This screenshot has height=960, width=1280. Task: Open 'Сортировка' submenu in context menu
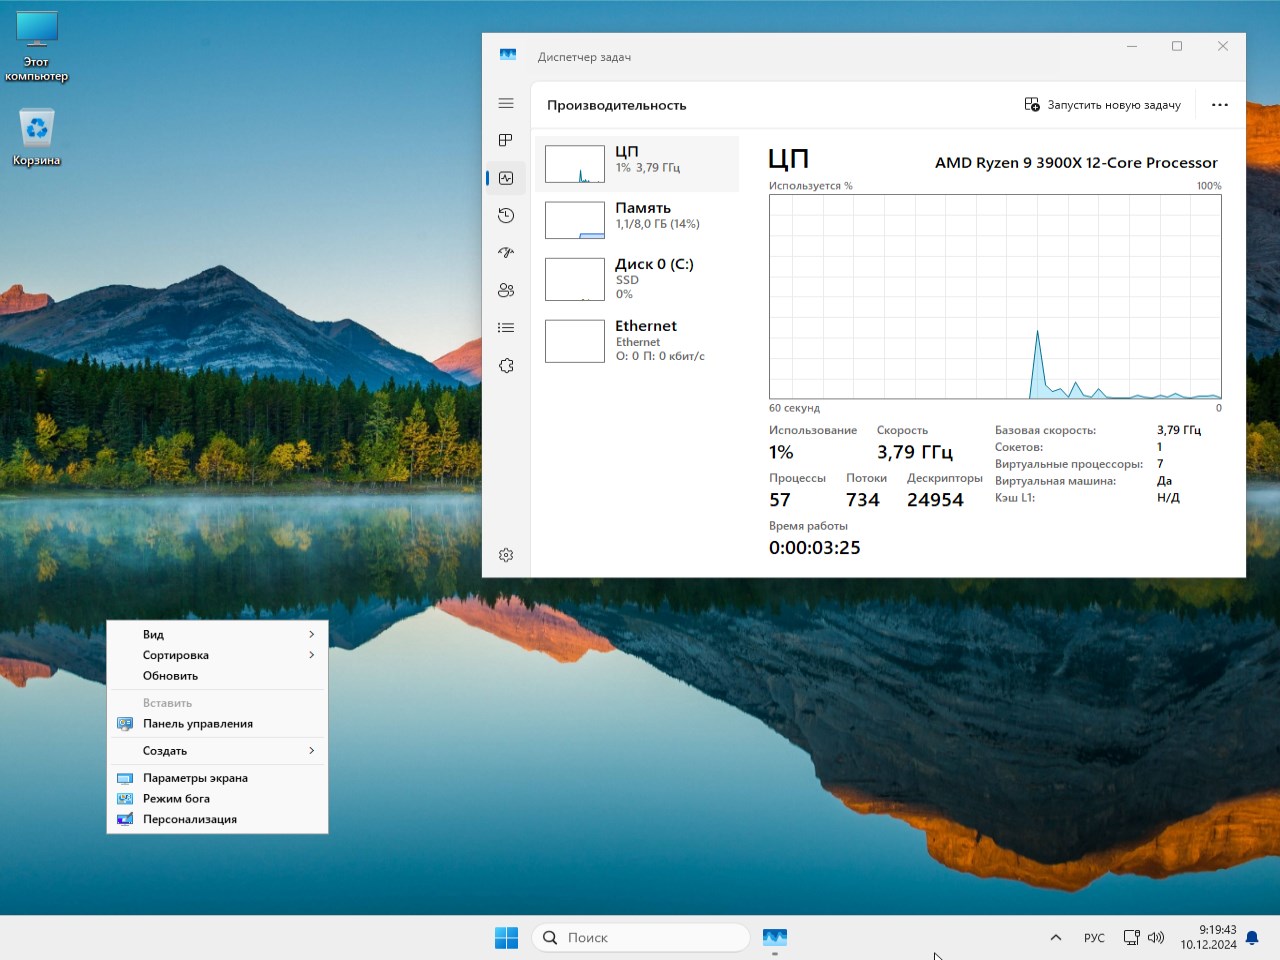(x=217, y=655)
